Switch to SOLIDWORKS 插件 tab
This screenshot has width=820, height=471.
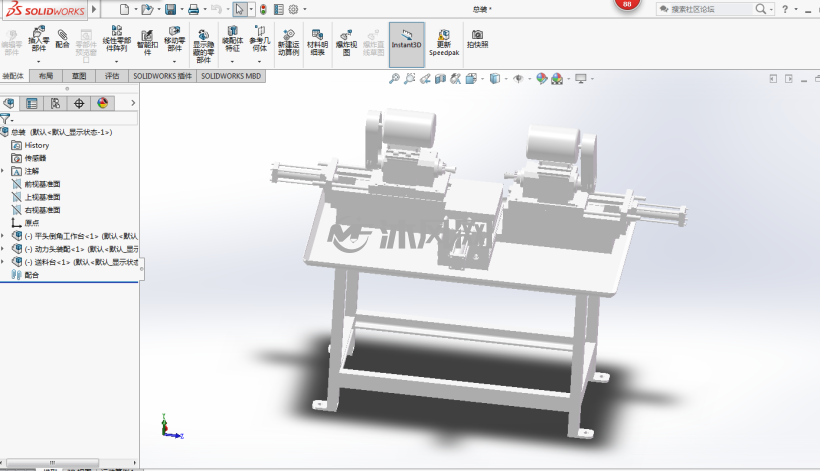point(163,76)
